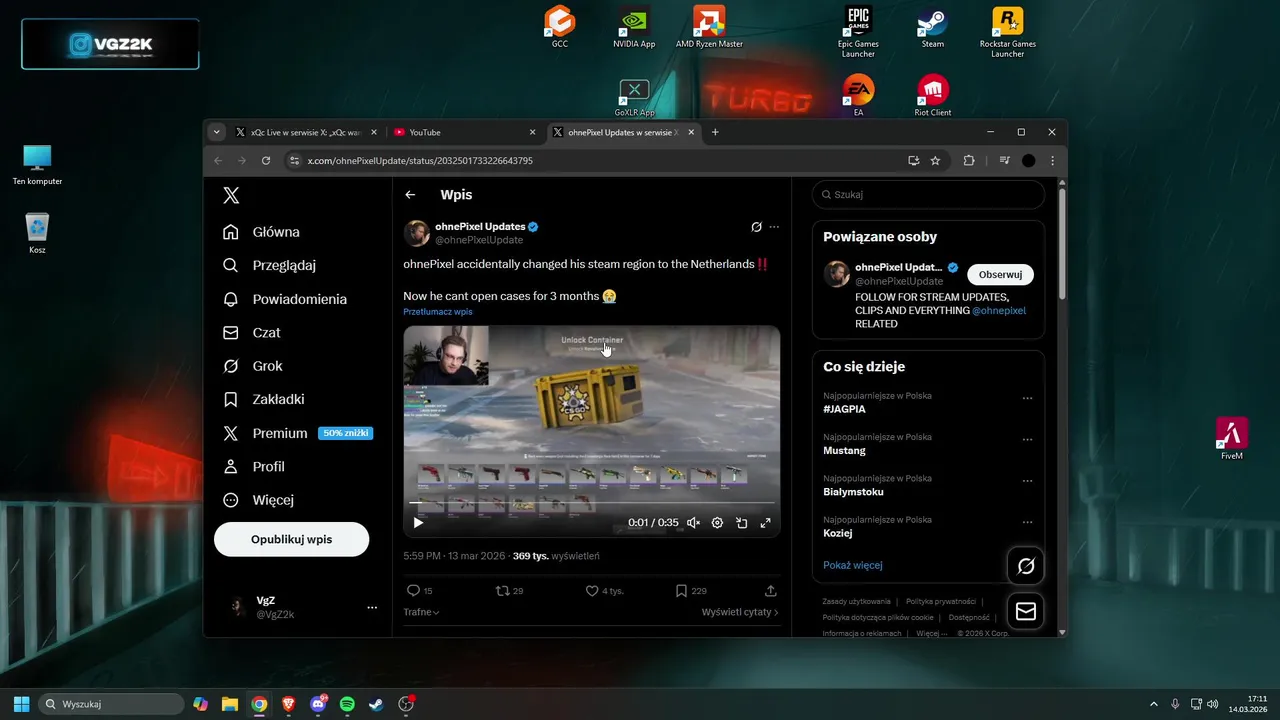Click the Windows Start button
The image size is (1280, 720).
pos(21,704)
